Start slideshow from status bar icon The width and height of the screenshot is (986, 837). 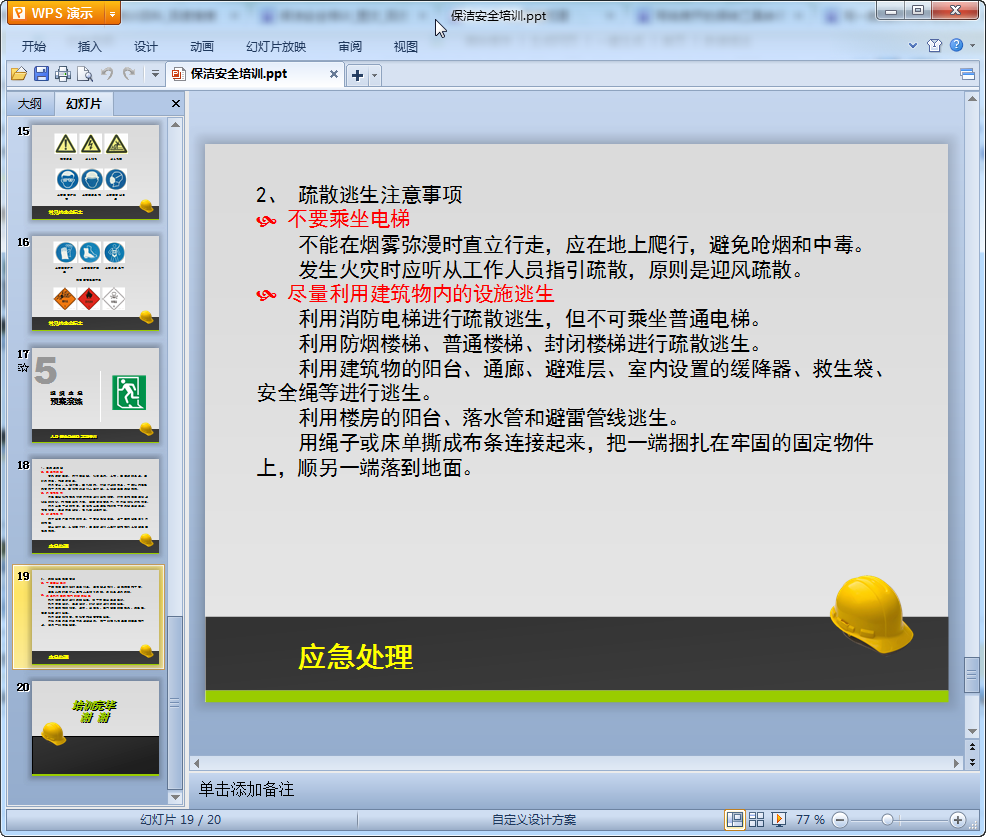[x=778, y=819]
